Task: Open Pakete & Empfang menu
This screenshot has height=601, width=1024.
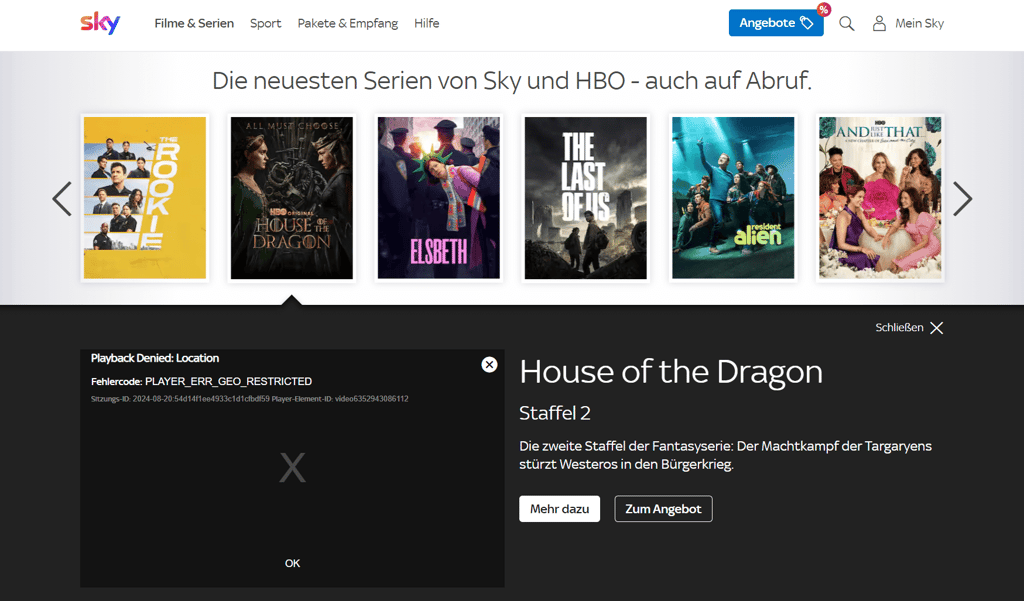Action: coord(347,24)
